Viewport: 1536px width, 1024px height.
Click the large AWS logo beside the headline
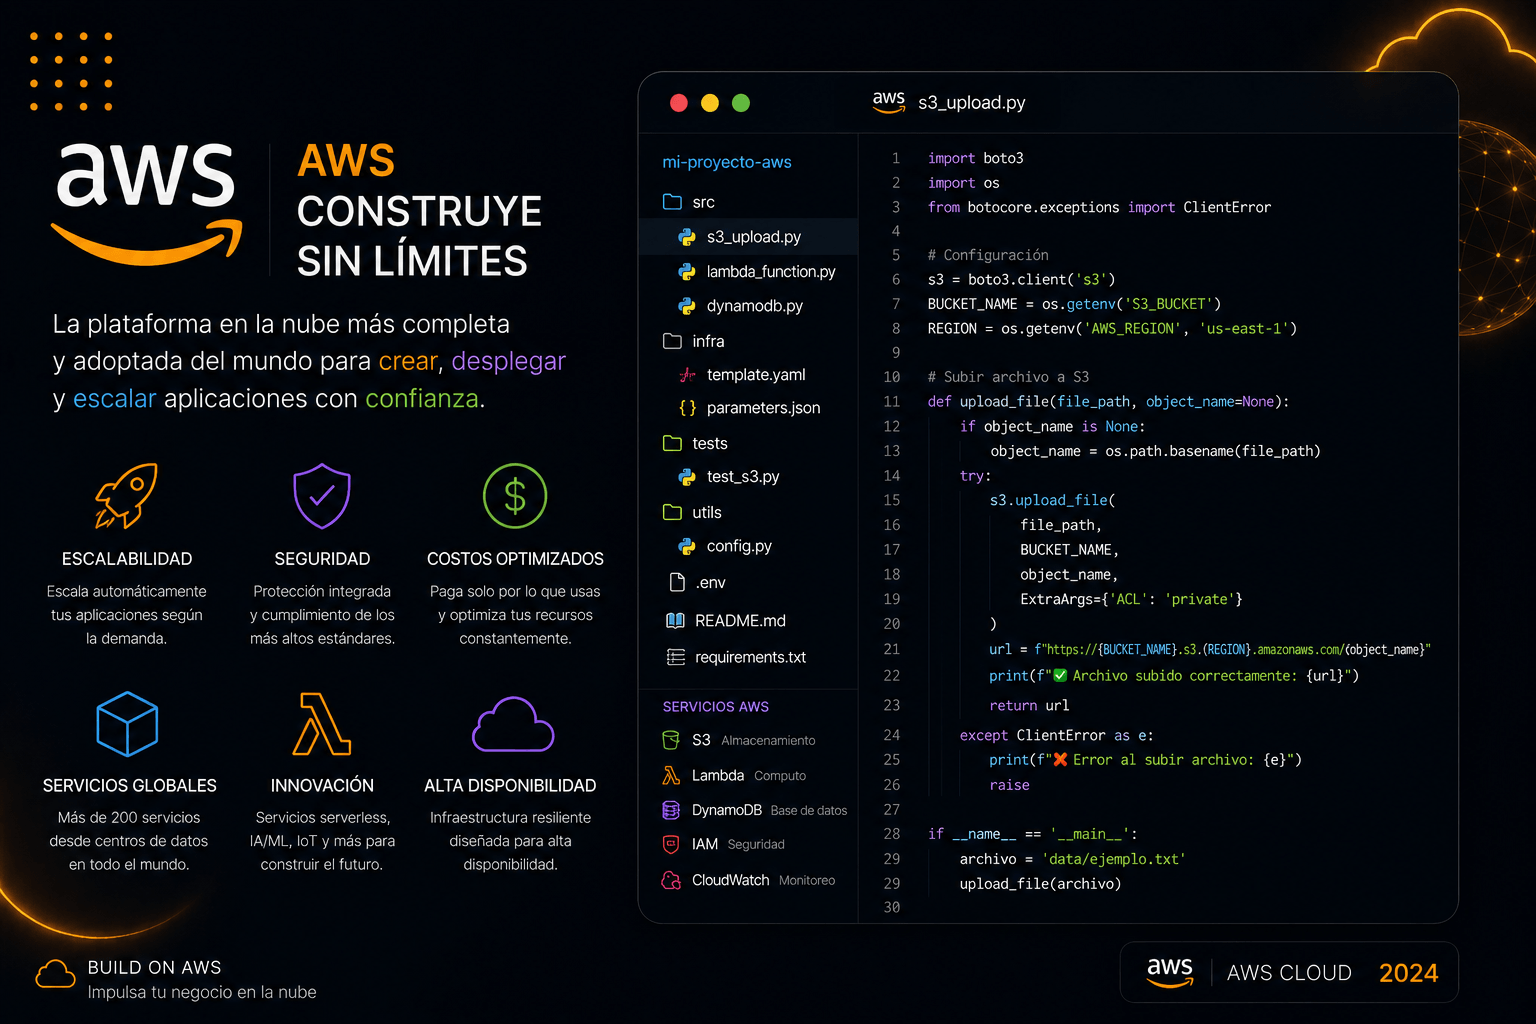click(x=147, y=203)
